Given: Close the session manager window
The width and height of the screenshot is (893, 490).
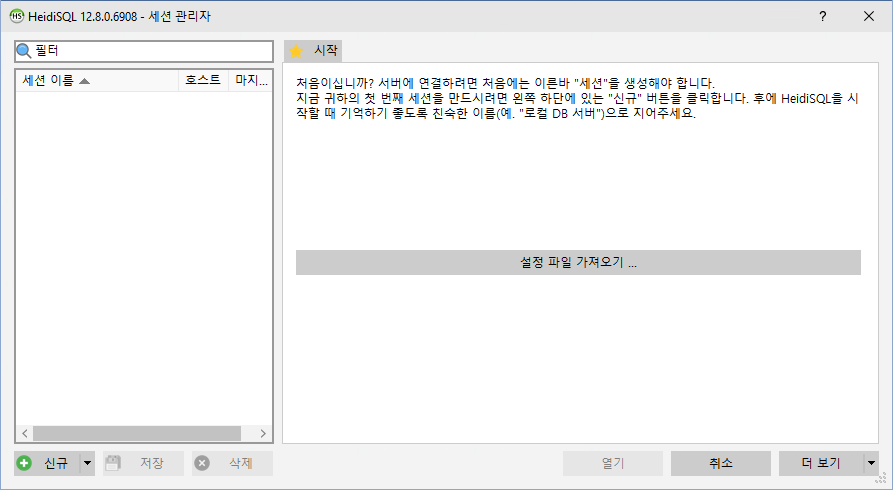Looking at the screenshot, I should click(x=869, y=16).
